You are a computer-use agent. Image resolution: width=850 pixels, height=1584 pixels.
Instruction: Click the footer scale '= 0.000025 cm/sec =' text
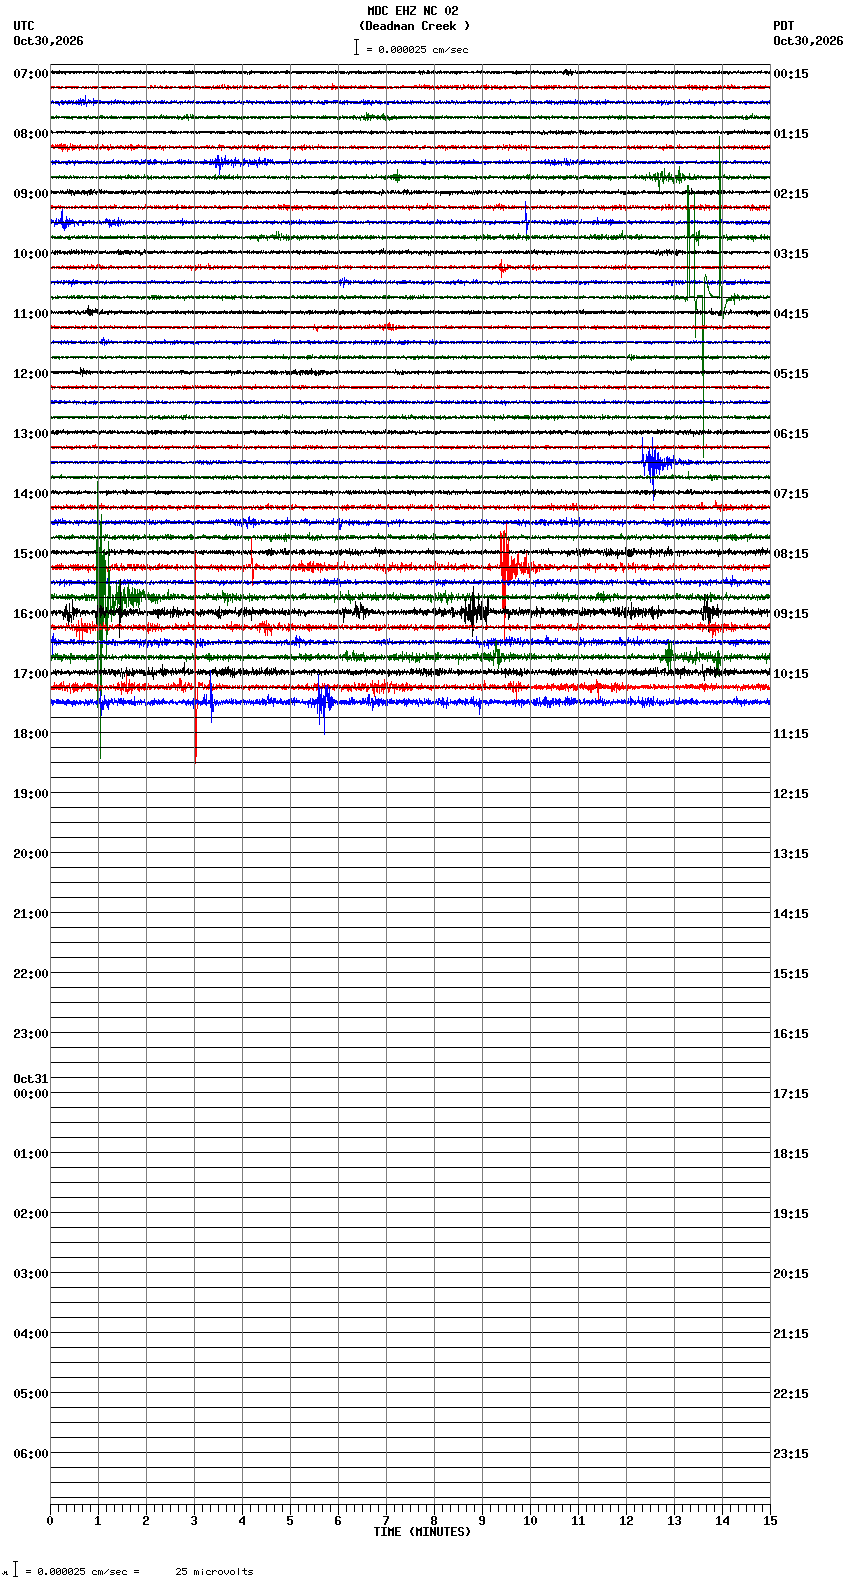pos(84,1572)
